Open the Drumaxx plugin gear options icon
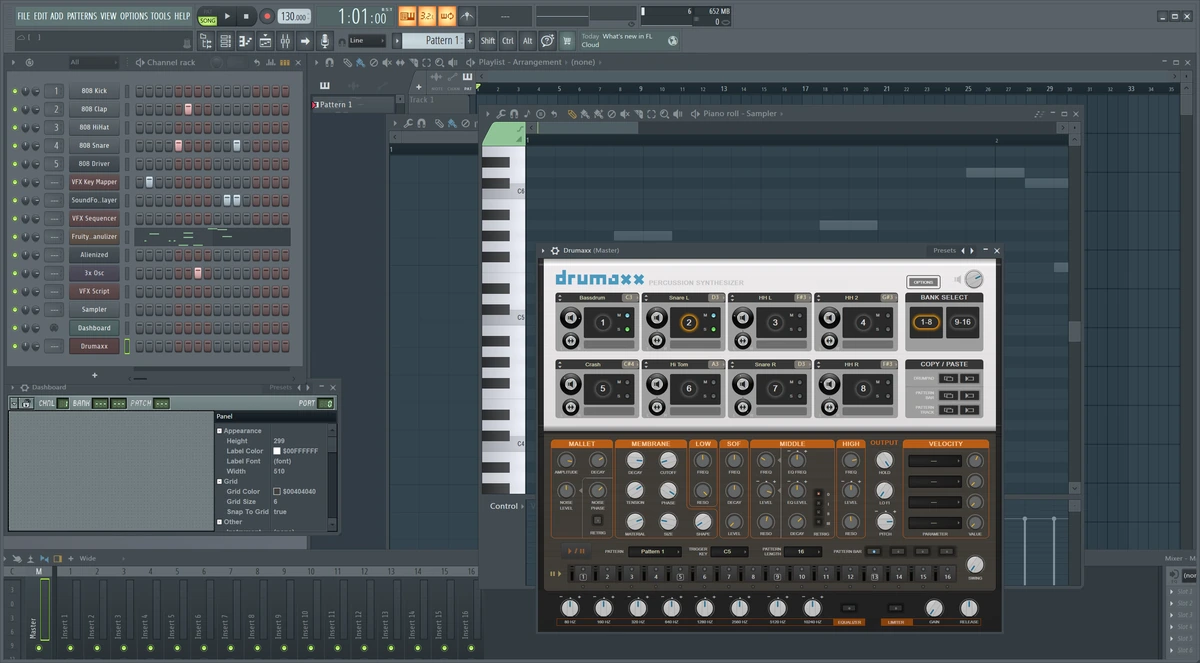The height and width of the screenshot is (663, 1200). click(555, 251)
